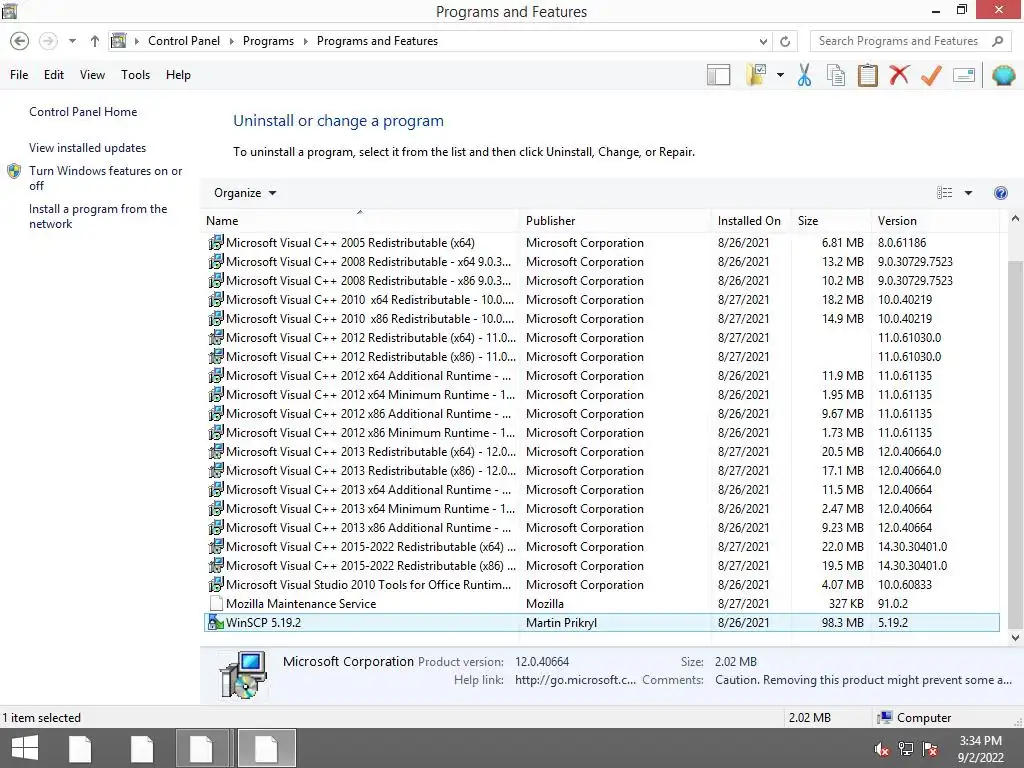The height and width of the screenshot is (768, 1024).
Task: Click the Programs breadcrumb
Action: pos(268,41)
